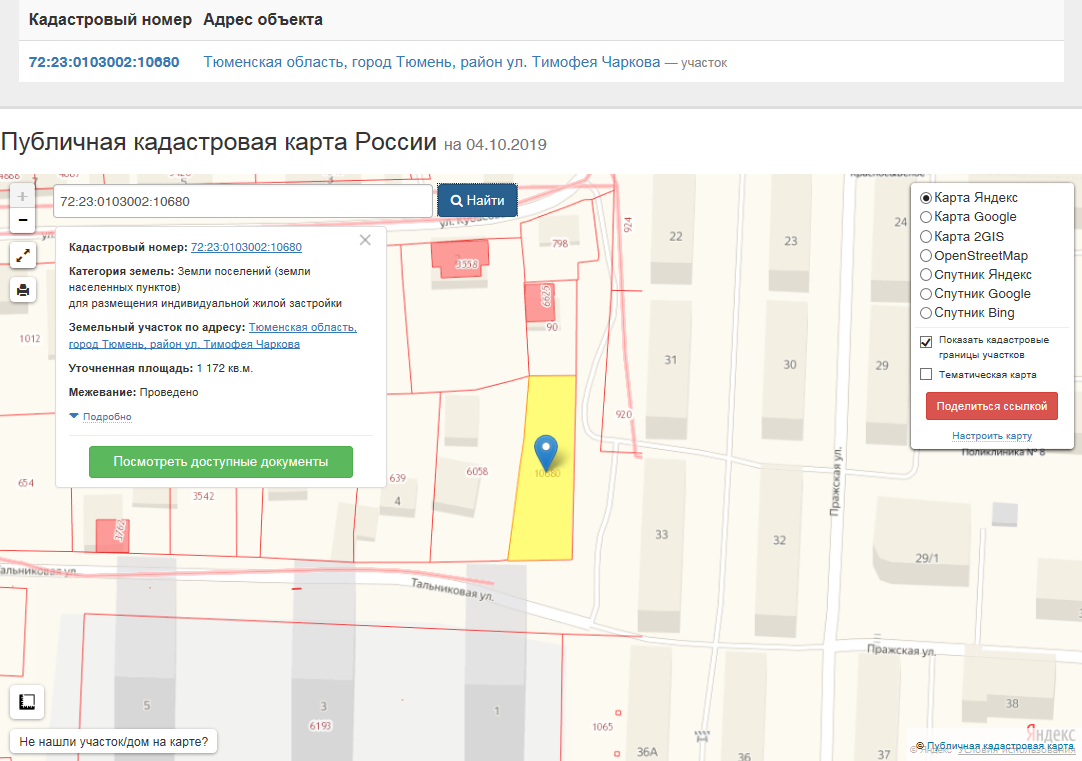Click building 29/1 on the map
Image resolution: width=1082 pixels, height=761 pixels.
pyautogui.click(x=927, y=558)
